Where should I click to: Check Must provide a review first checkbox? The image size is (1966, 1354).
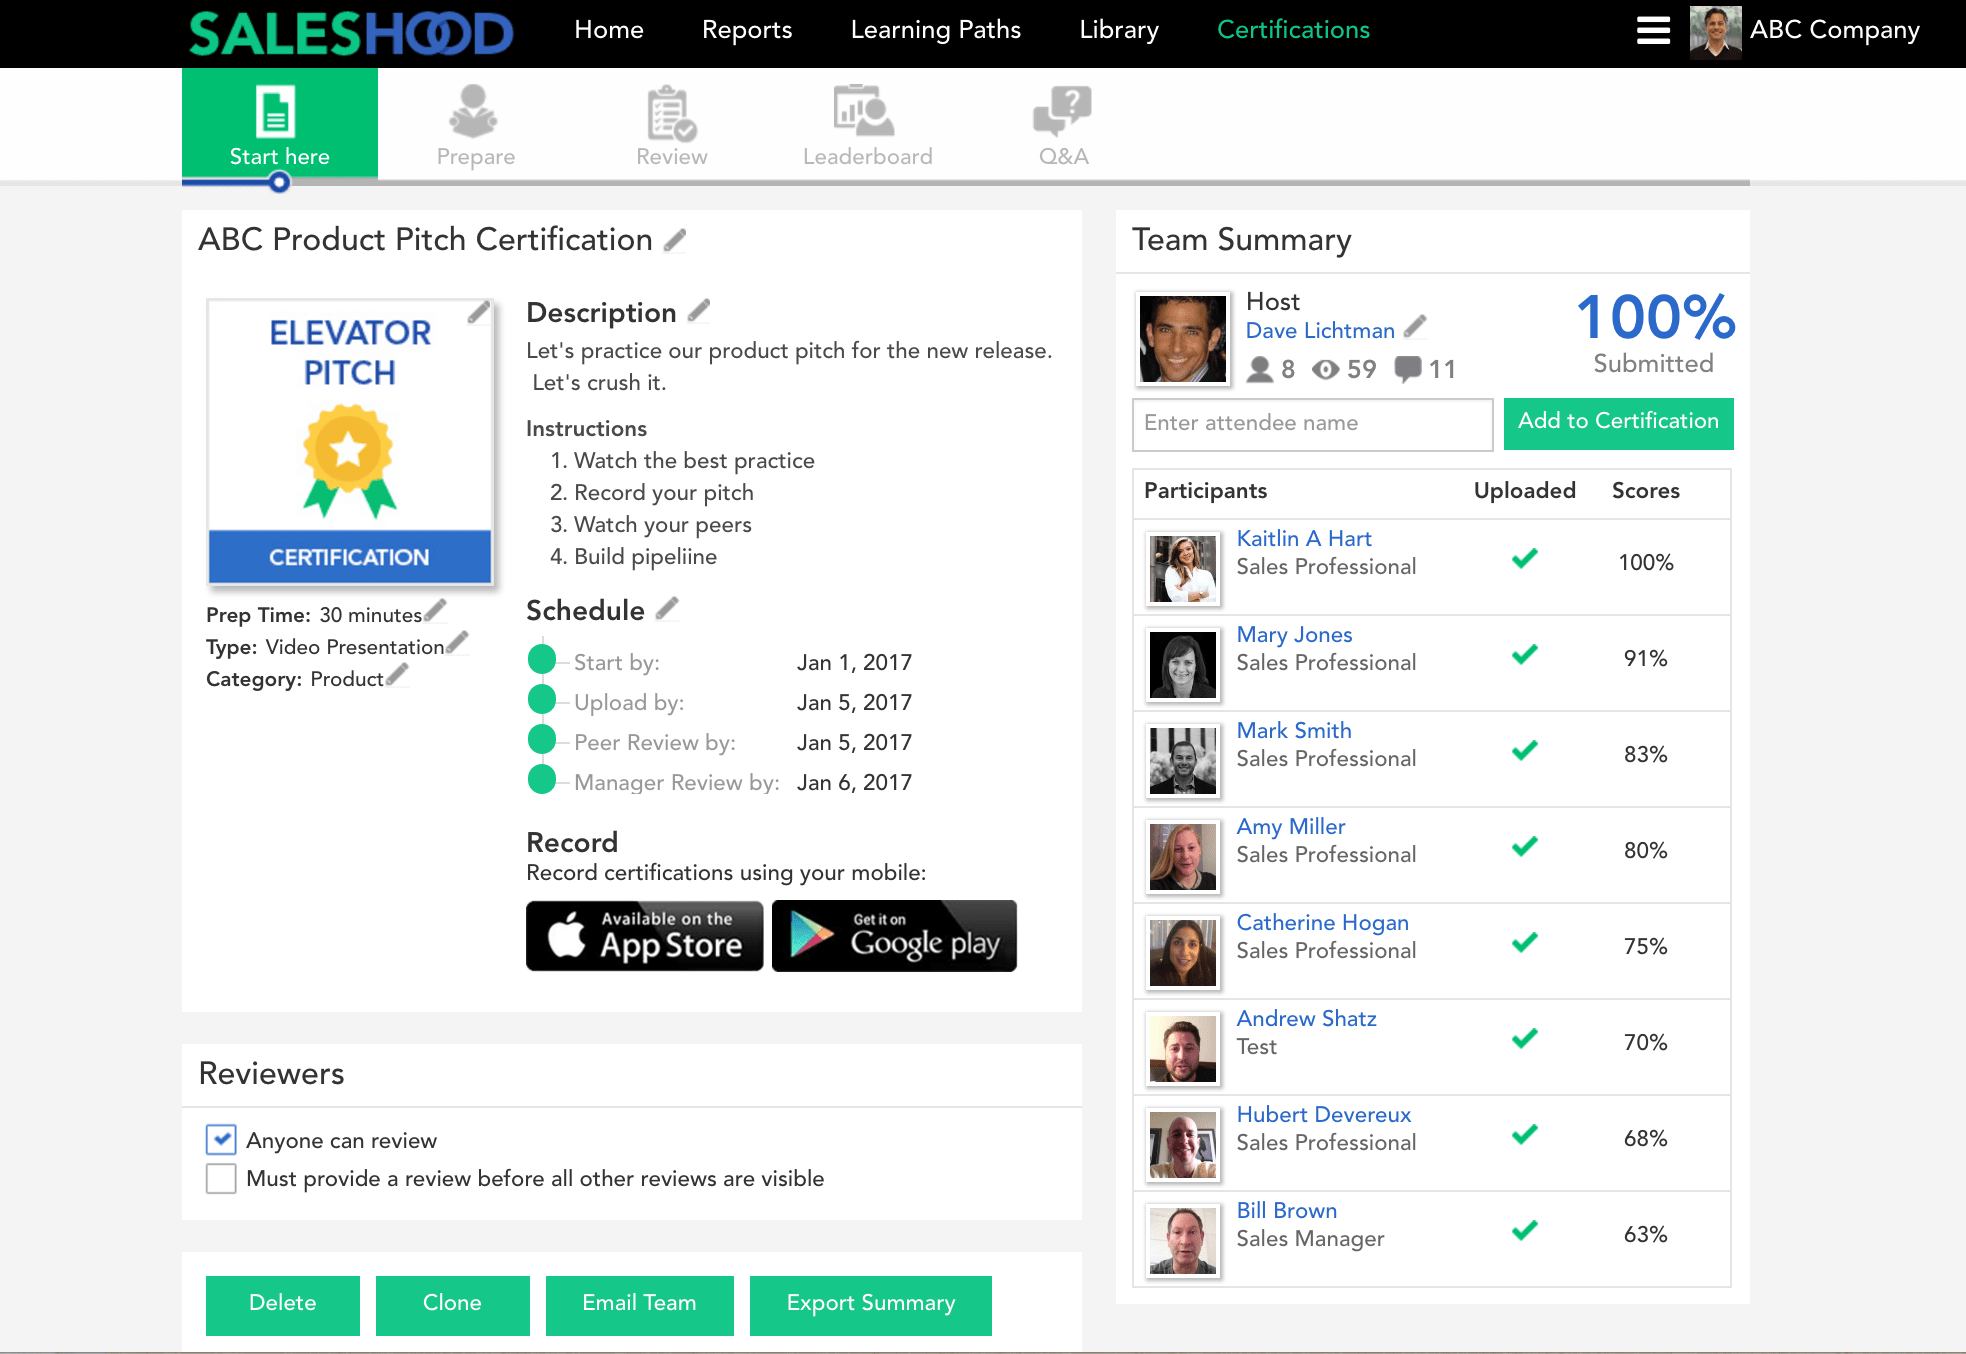coord(221,1178)
